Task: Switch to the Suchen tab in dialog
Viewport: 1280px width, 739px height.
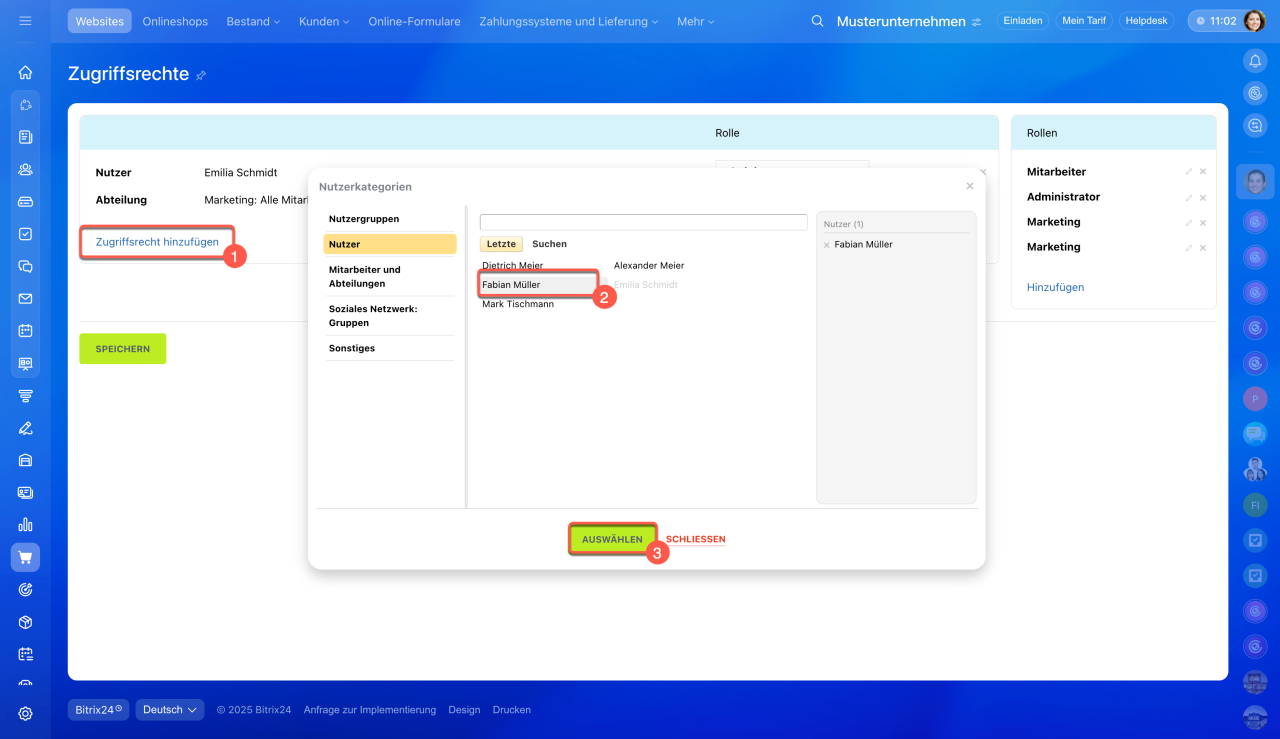Action: [549, 244]
